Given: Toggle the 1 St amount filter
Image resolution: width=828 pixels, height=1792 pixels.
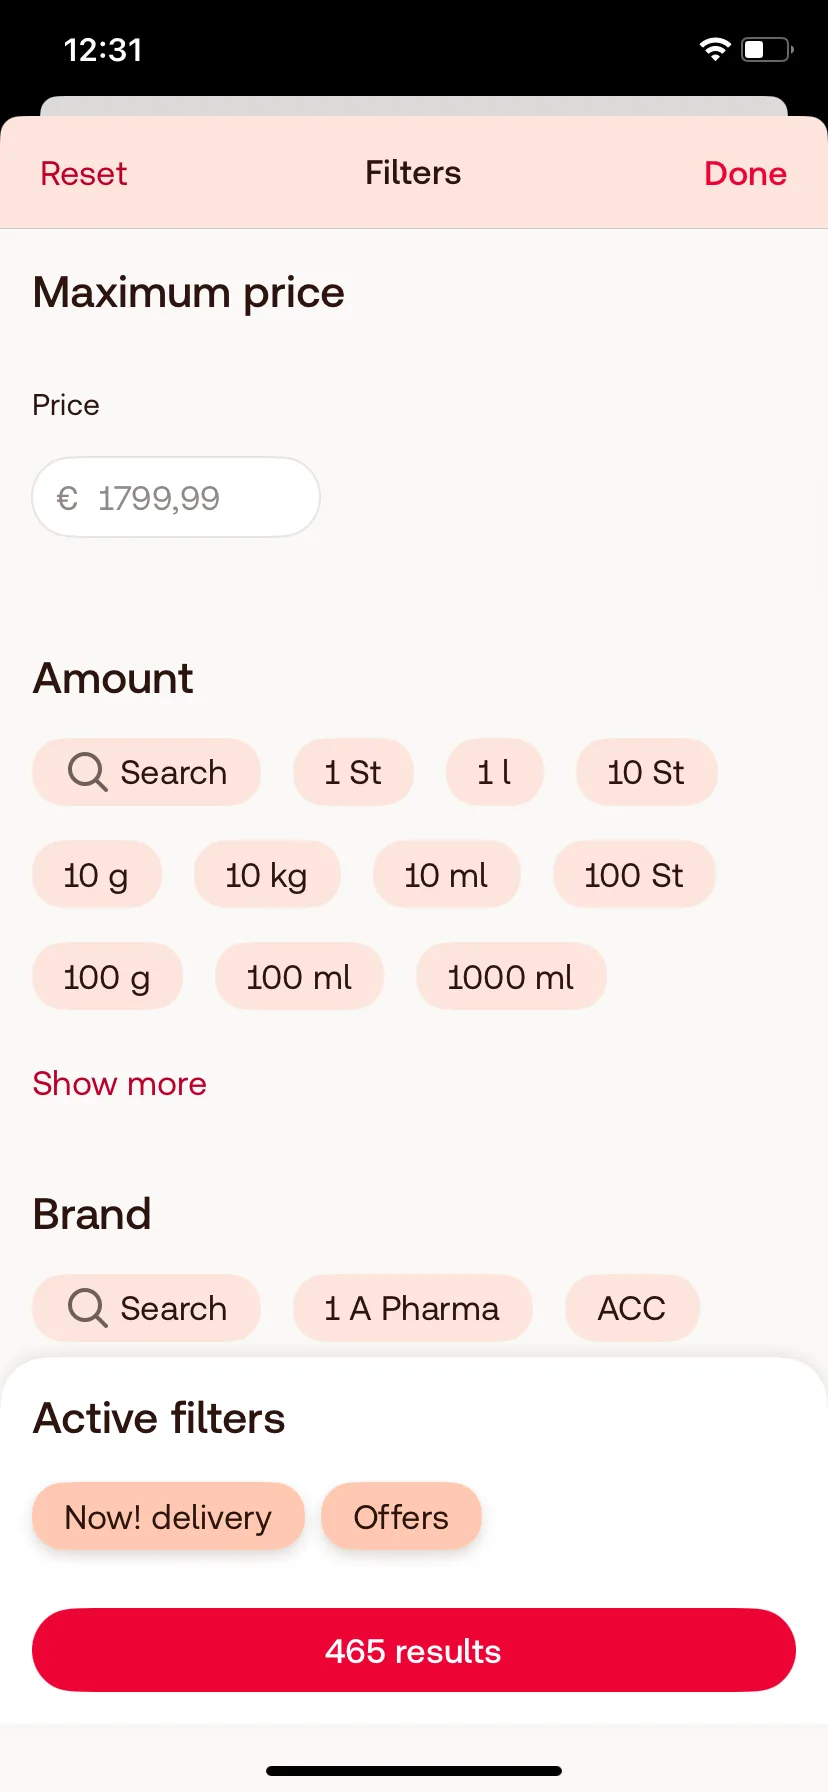Looking at the screenshot, I should pos(353,772).
